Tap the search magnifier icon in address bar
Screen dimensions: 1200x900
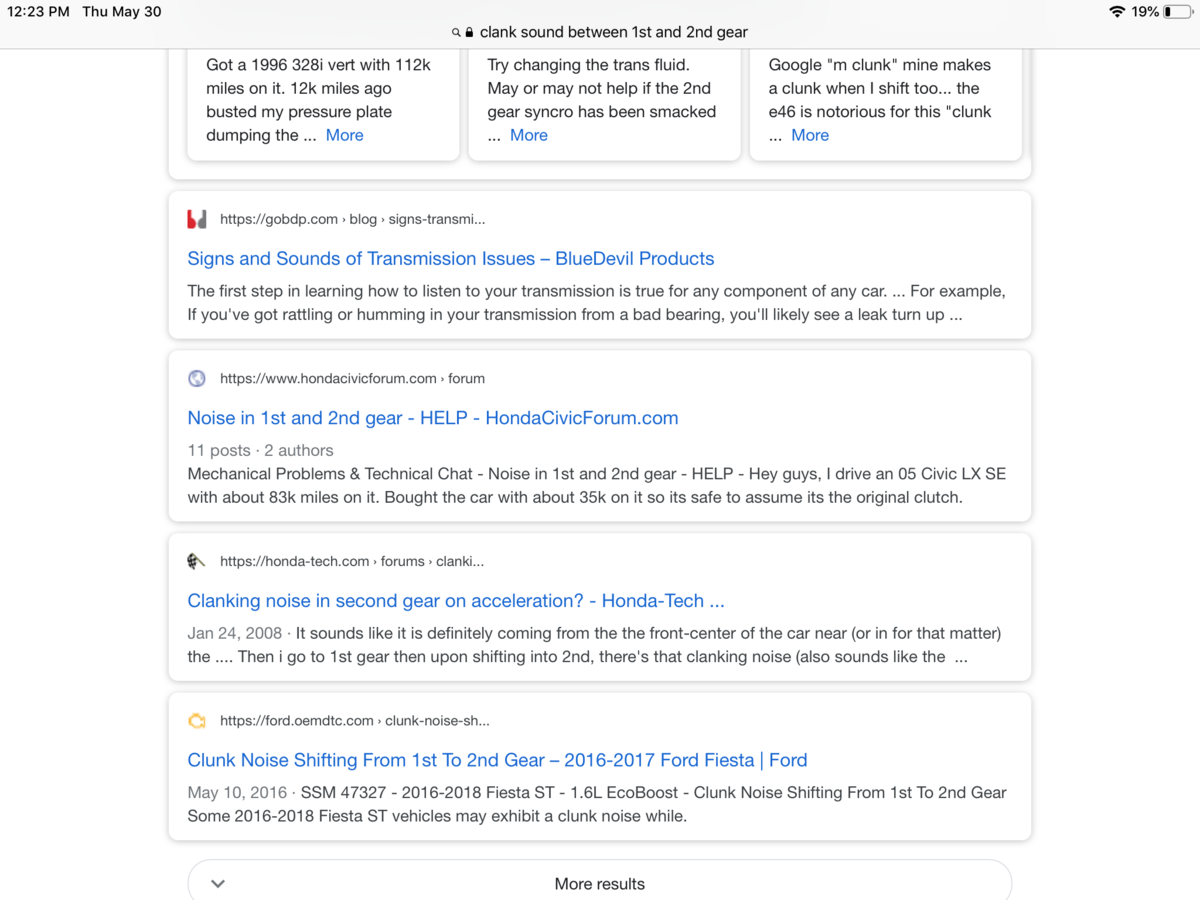[x=456, y=32]
